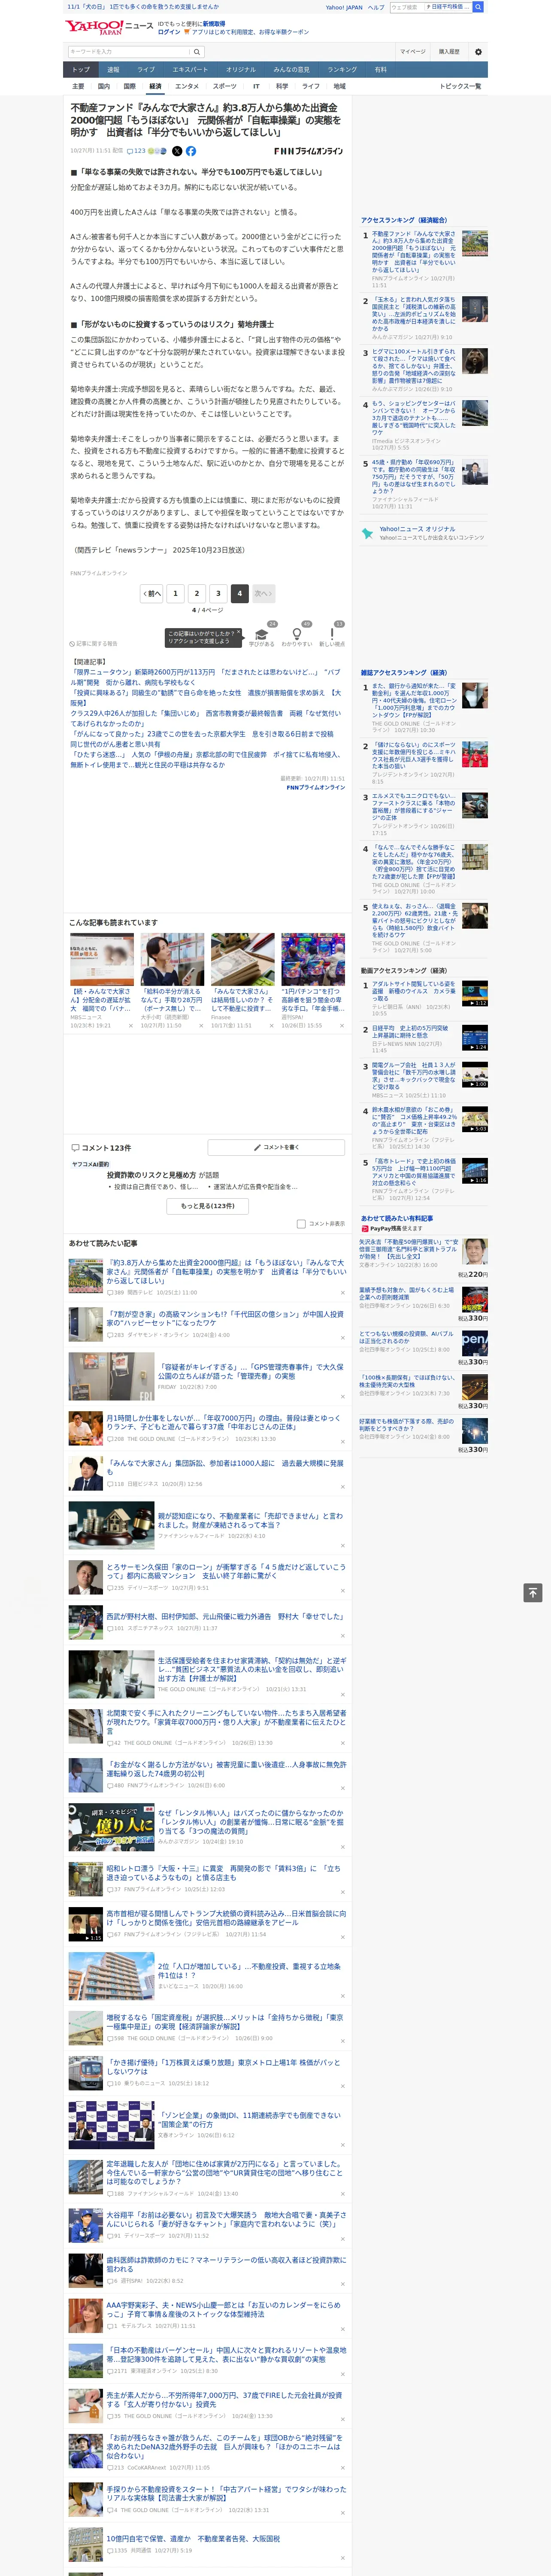
Task: Click the ヘルプ link in the top bar
Action: [375, 7]
